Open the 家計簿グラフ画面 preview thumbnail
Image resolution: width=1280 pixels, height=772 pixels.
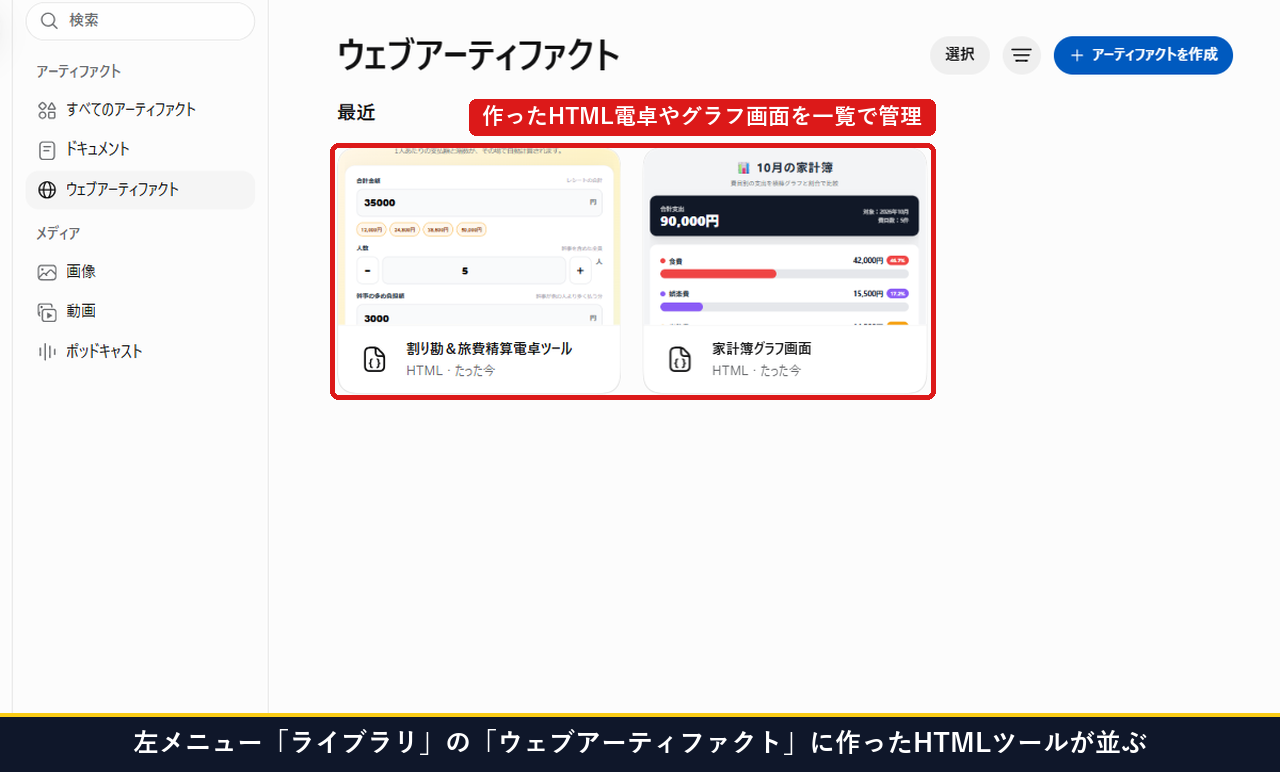pos(785,236)
